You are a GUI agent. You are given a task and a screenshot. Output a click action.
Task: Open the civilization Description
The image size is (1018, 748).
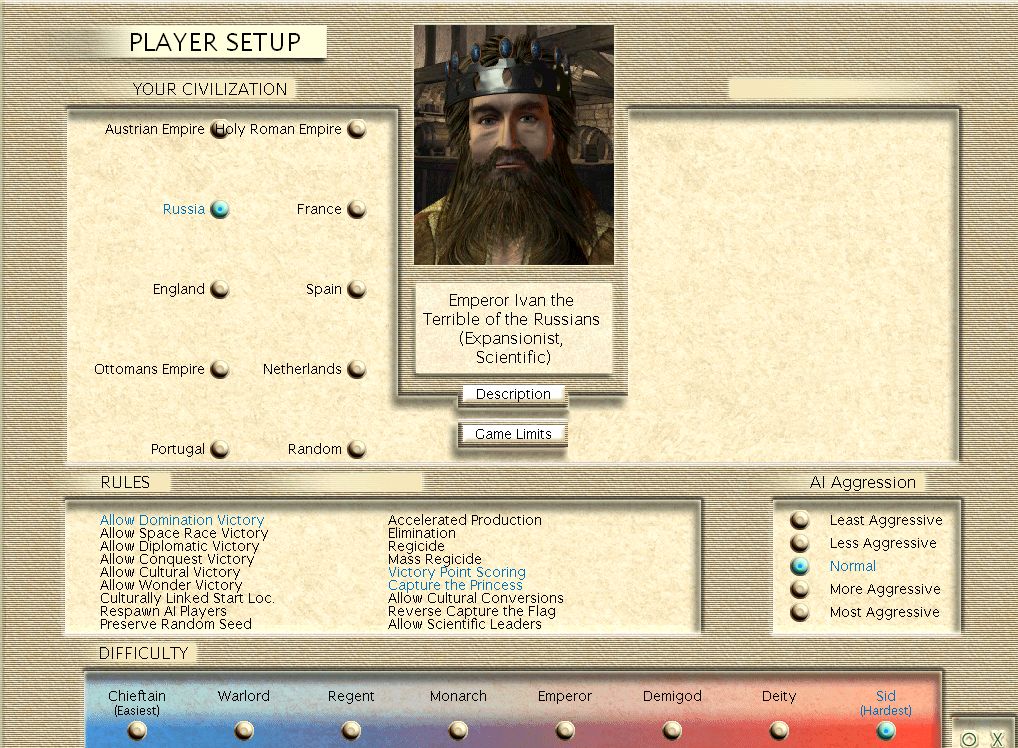click(513, 394)
